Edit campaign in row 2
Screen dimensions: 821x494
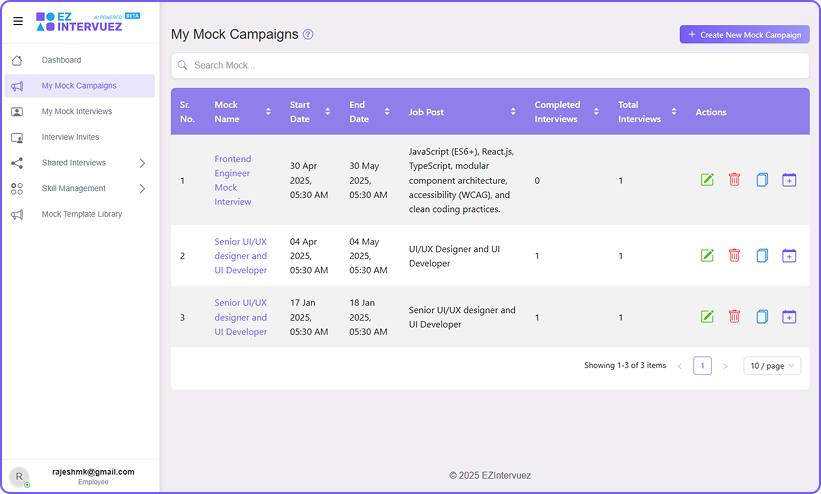[707, 256]
